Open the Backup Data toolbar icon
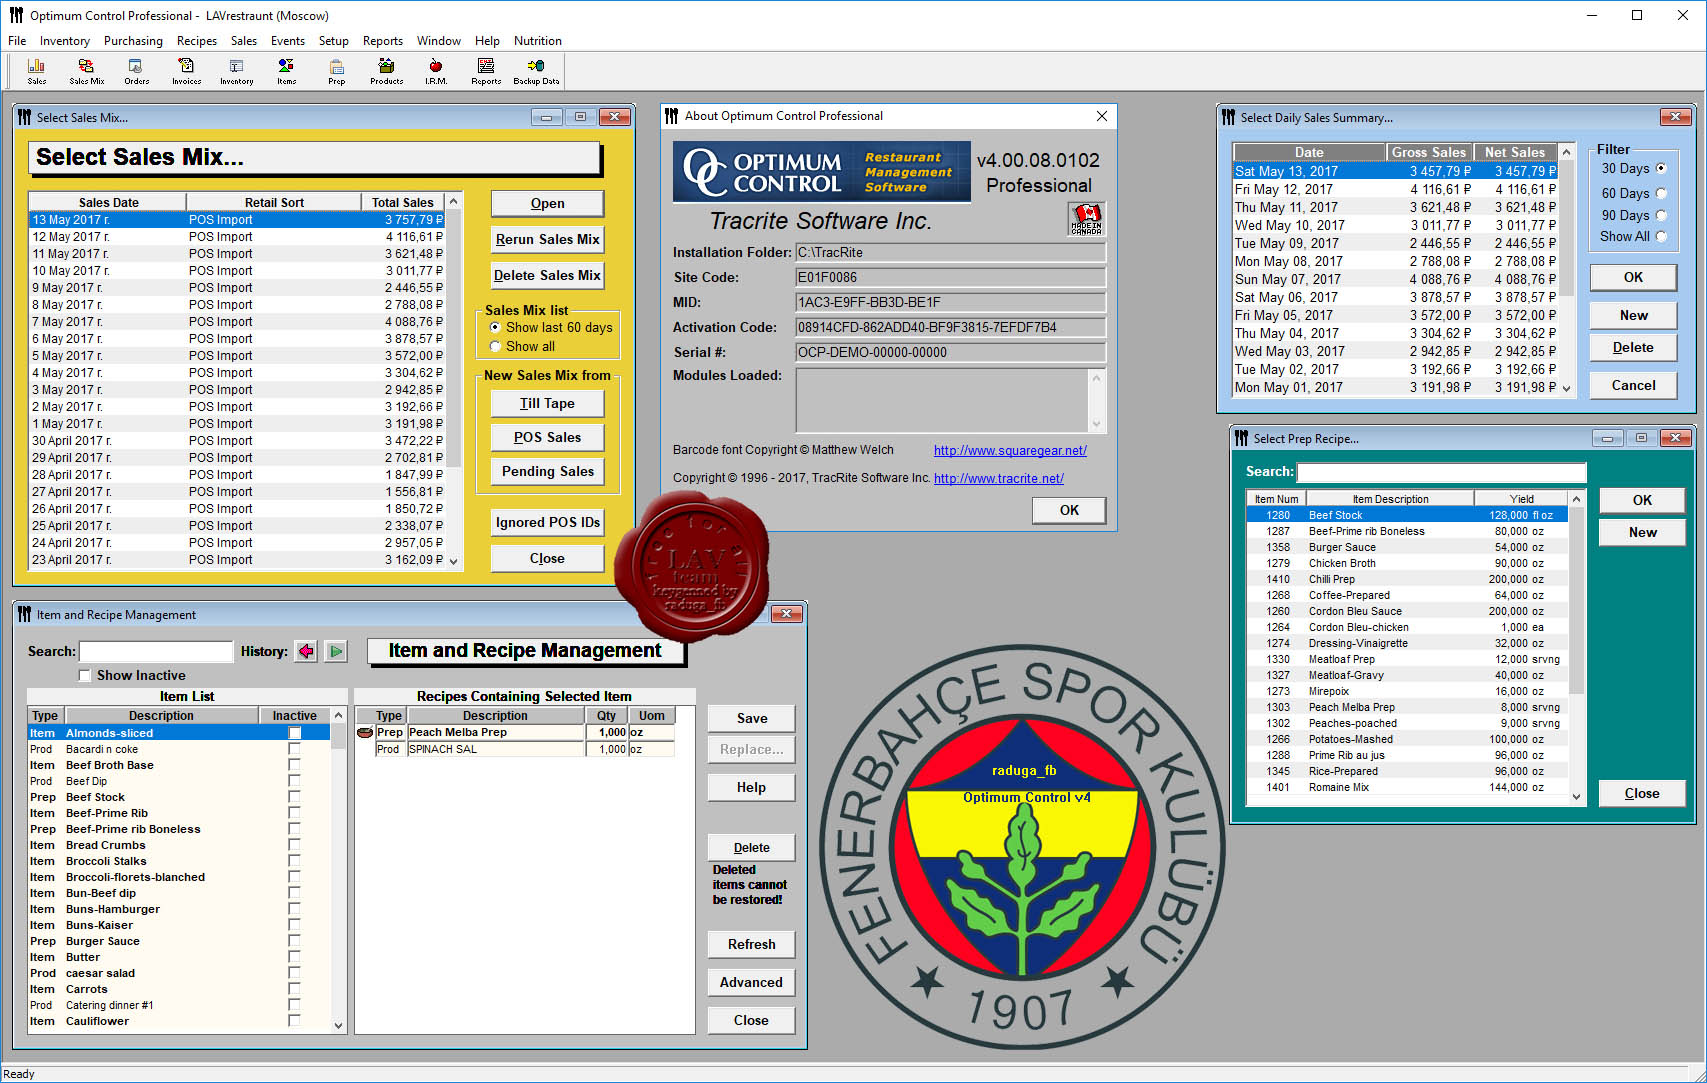This screenshot has height=1083, width=1707. [537, 71]
